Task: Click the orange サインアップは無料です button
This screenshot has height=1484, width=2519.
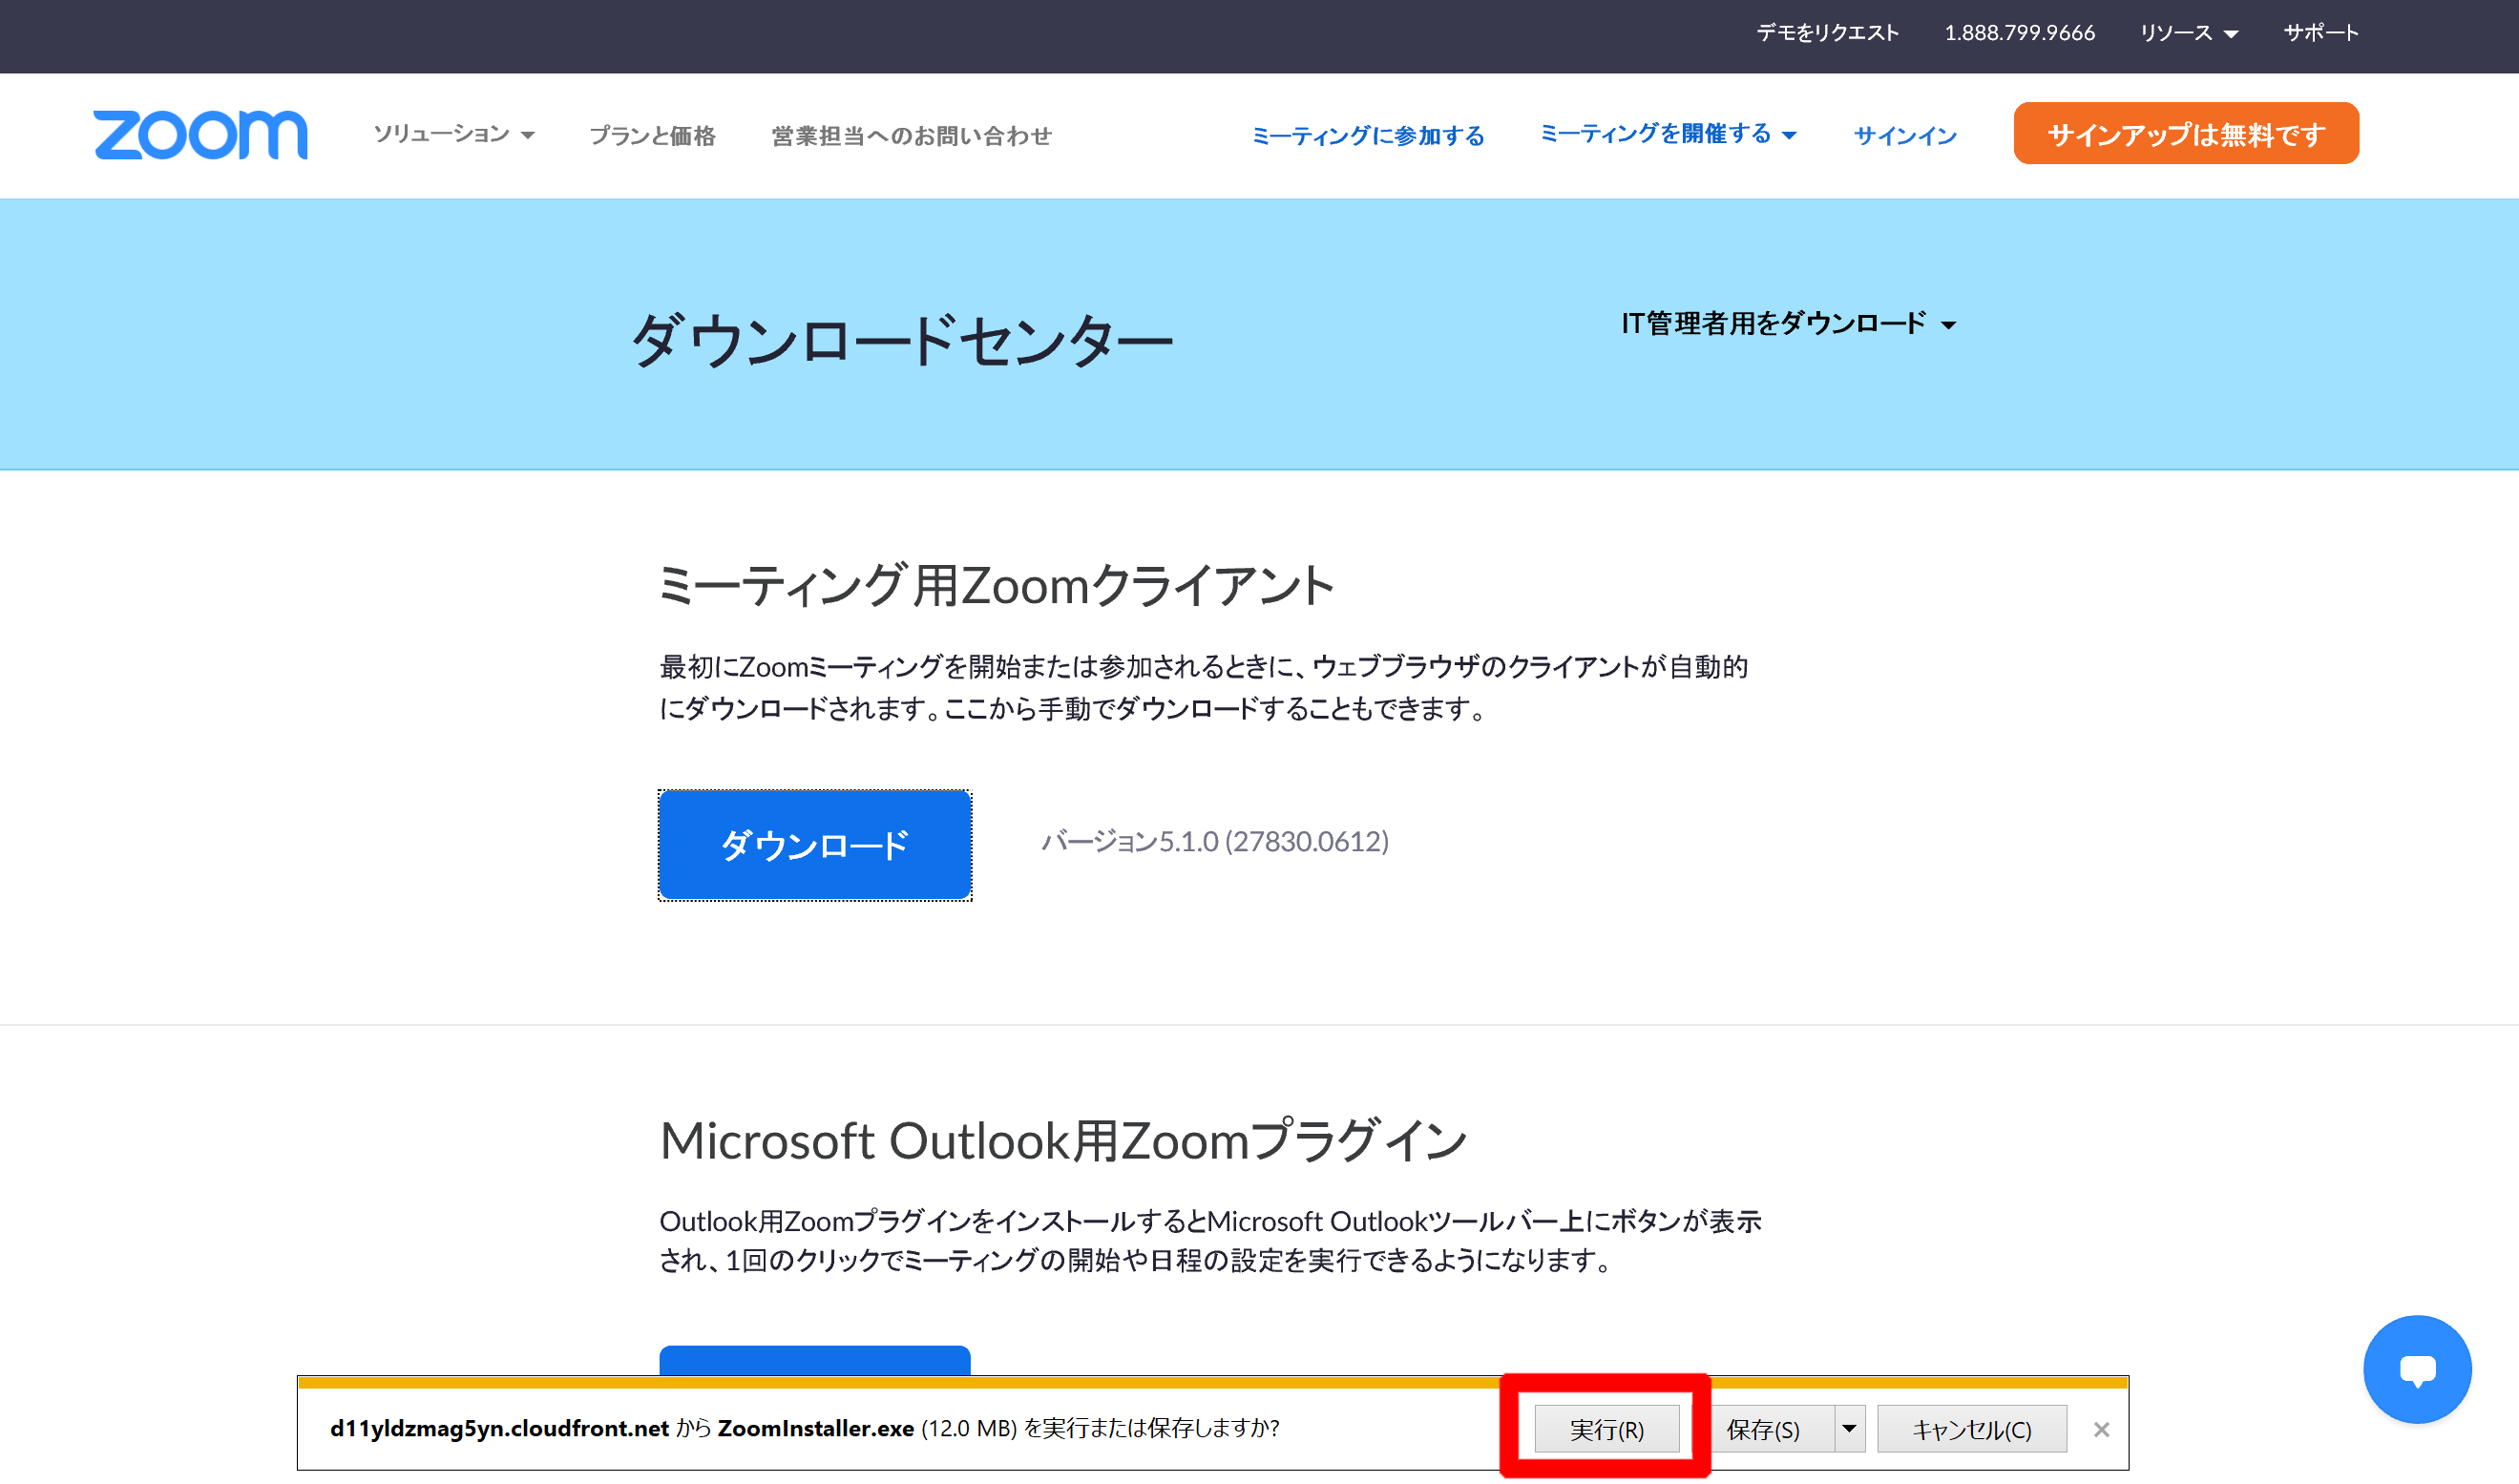Action: pos(2185,133)
